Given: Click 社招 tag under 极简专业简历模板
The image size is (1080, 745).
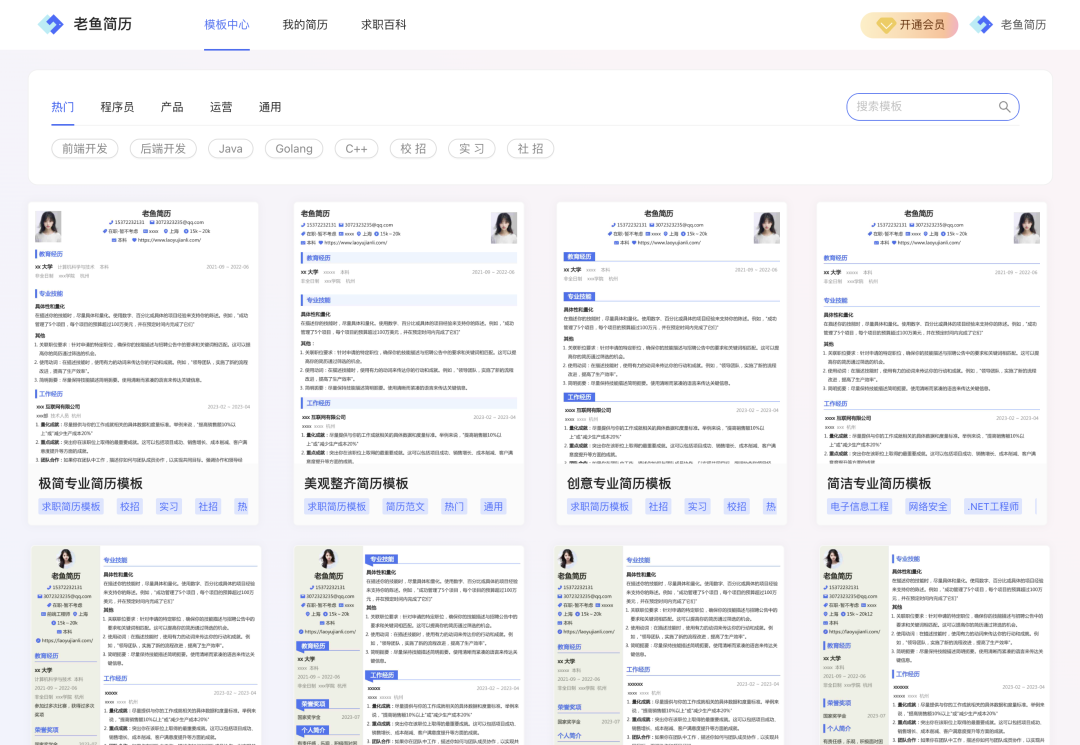Looking at the screenshot, I should tap(208, 507).
